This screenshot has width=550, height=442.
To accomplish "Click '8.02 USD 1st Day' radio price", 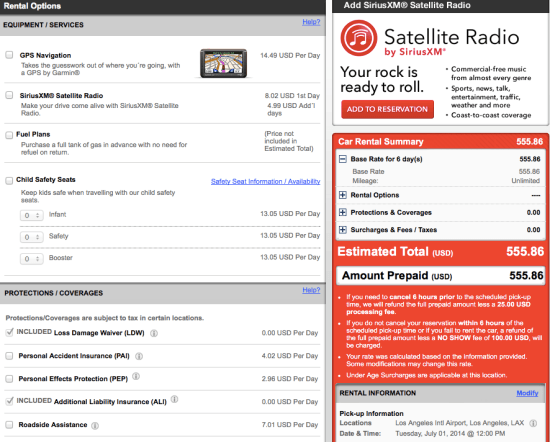I will (292, 96).
